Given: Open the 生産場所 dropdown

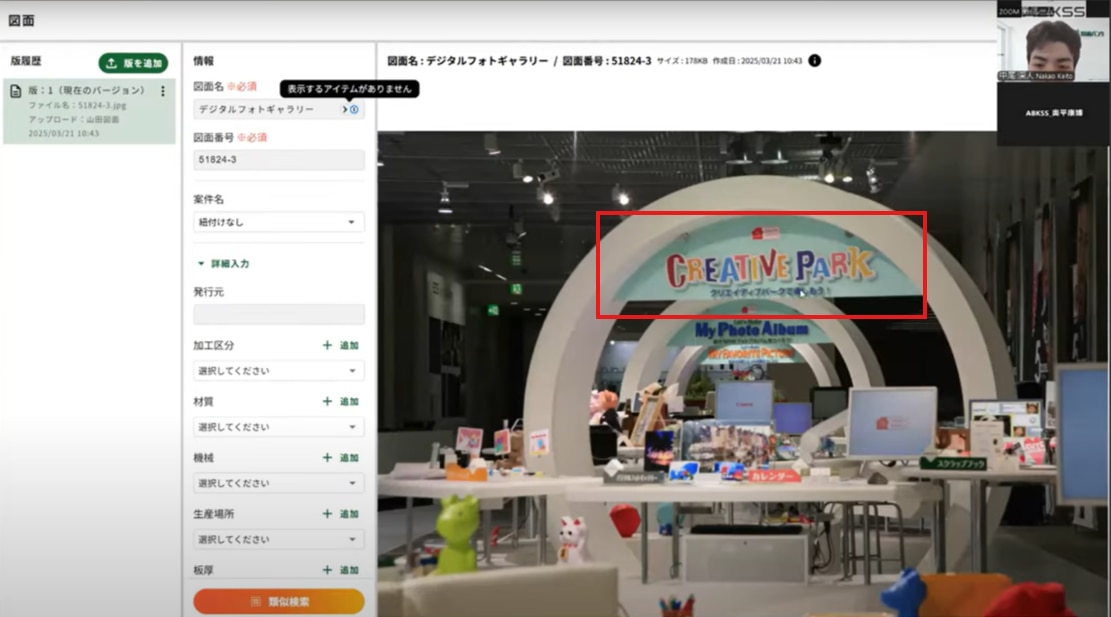Looking at the screenshot, I should pos(278,539).
